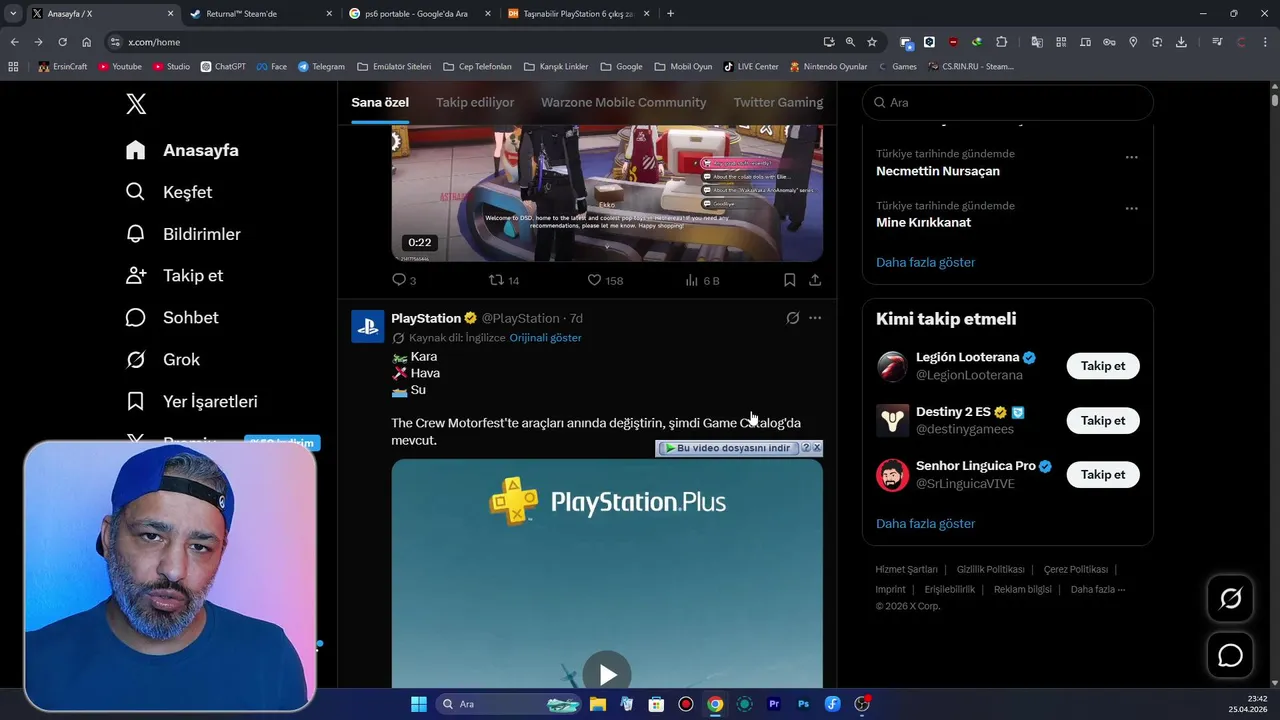
Task: Click the zoom magnifier icon in address bar
Action: tap(850, 42)
